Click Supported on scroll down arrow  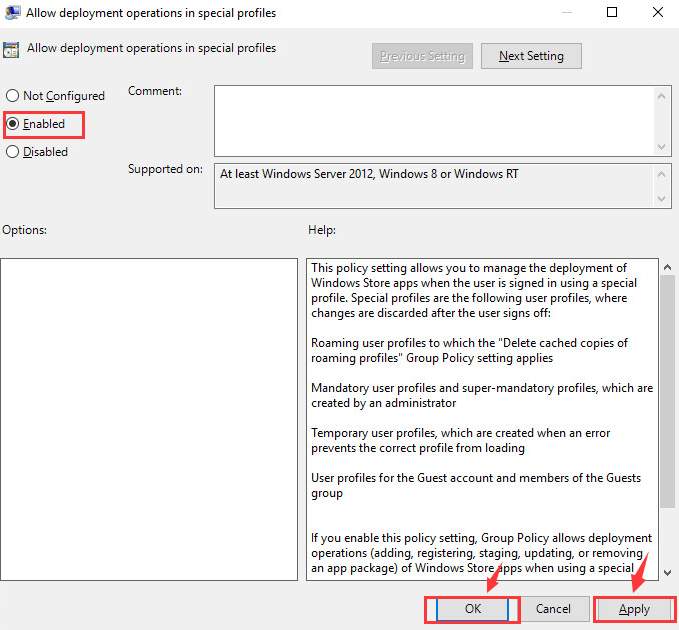[661, 198]
